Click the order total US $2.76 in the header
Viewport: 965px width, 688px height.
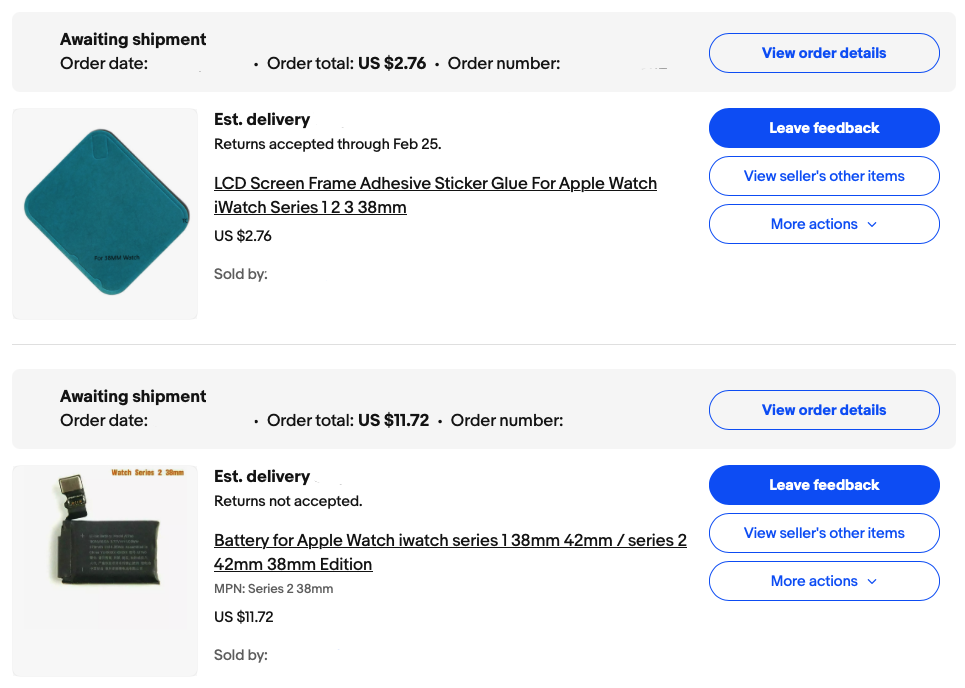(x=392, y=63)
